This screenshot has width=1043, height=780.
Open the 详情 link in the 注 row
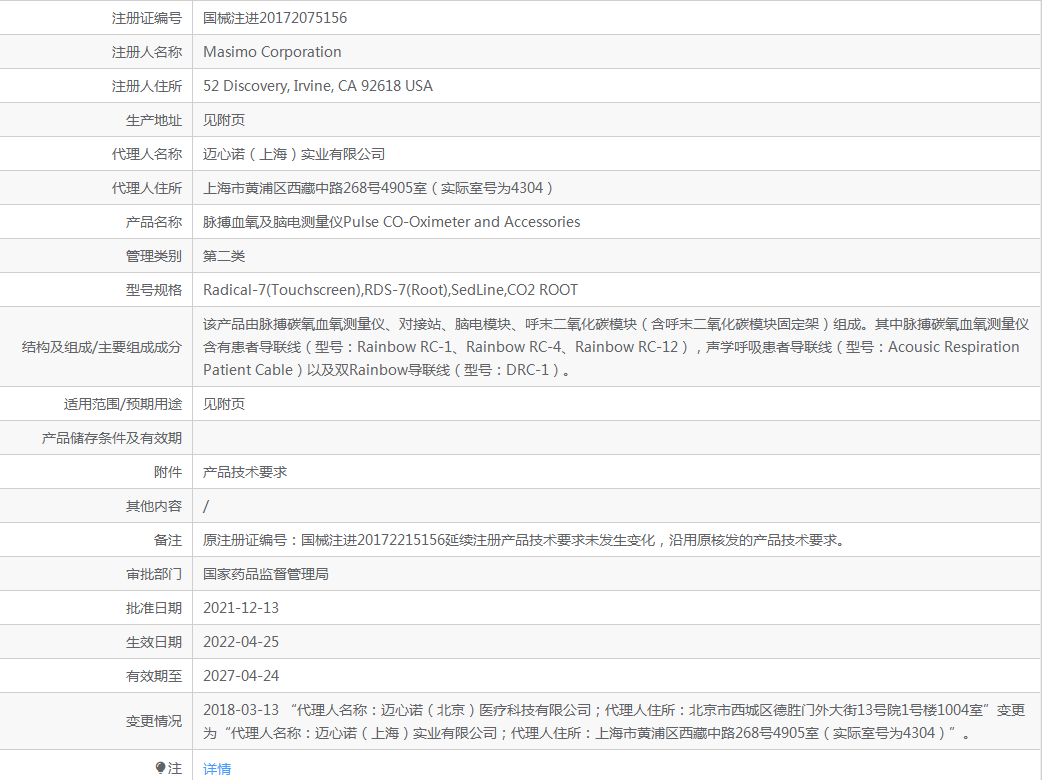(x=217, y=769)
